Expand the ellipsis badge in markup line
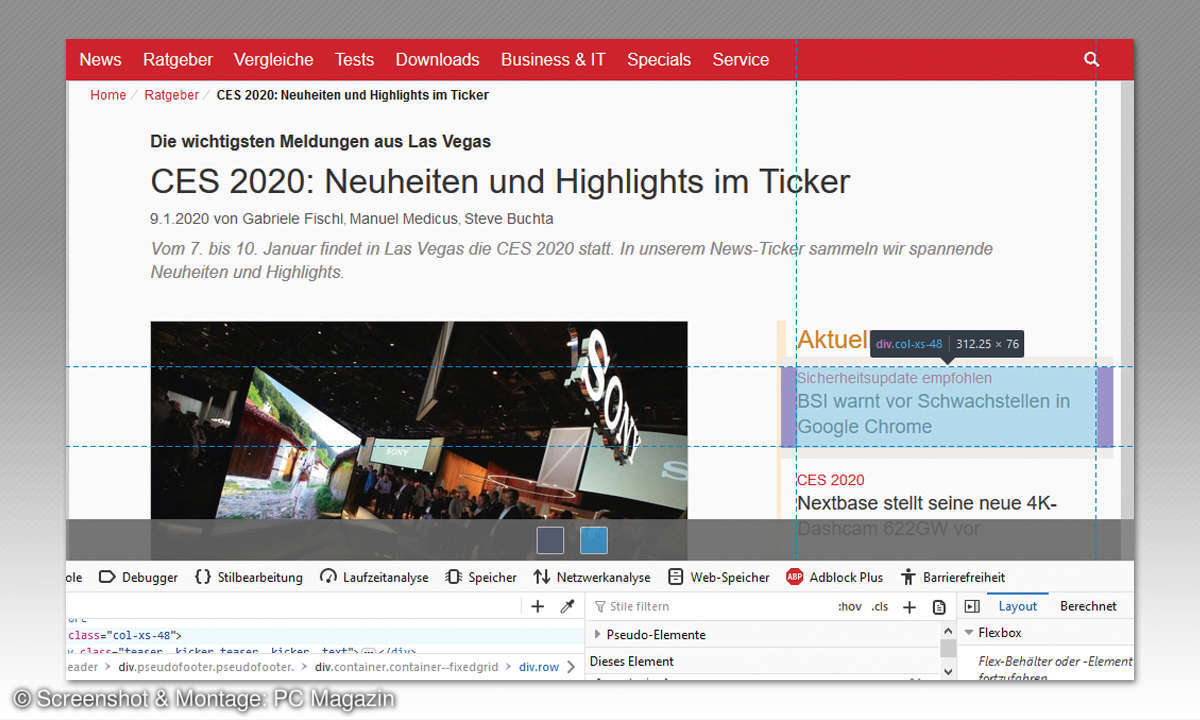Viewport: 1200px width, 720px height. coord(368,650)
